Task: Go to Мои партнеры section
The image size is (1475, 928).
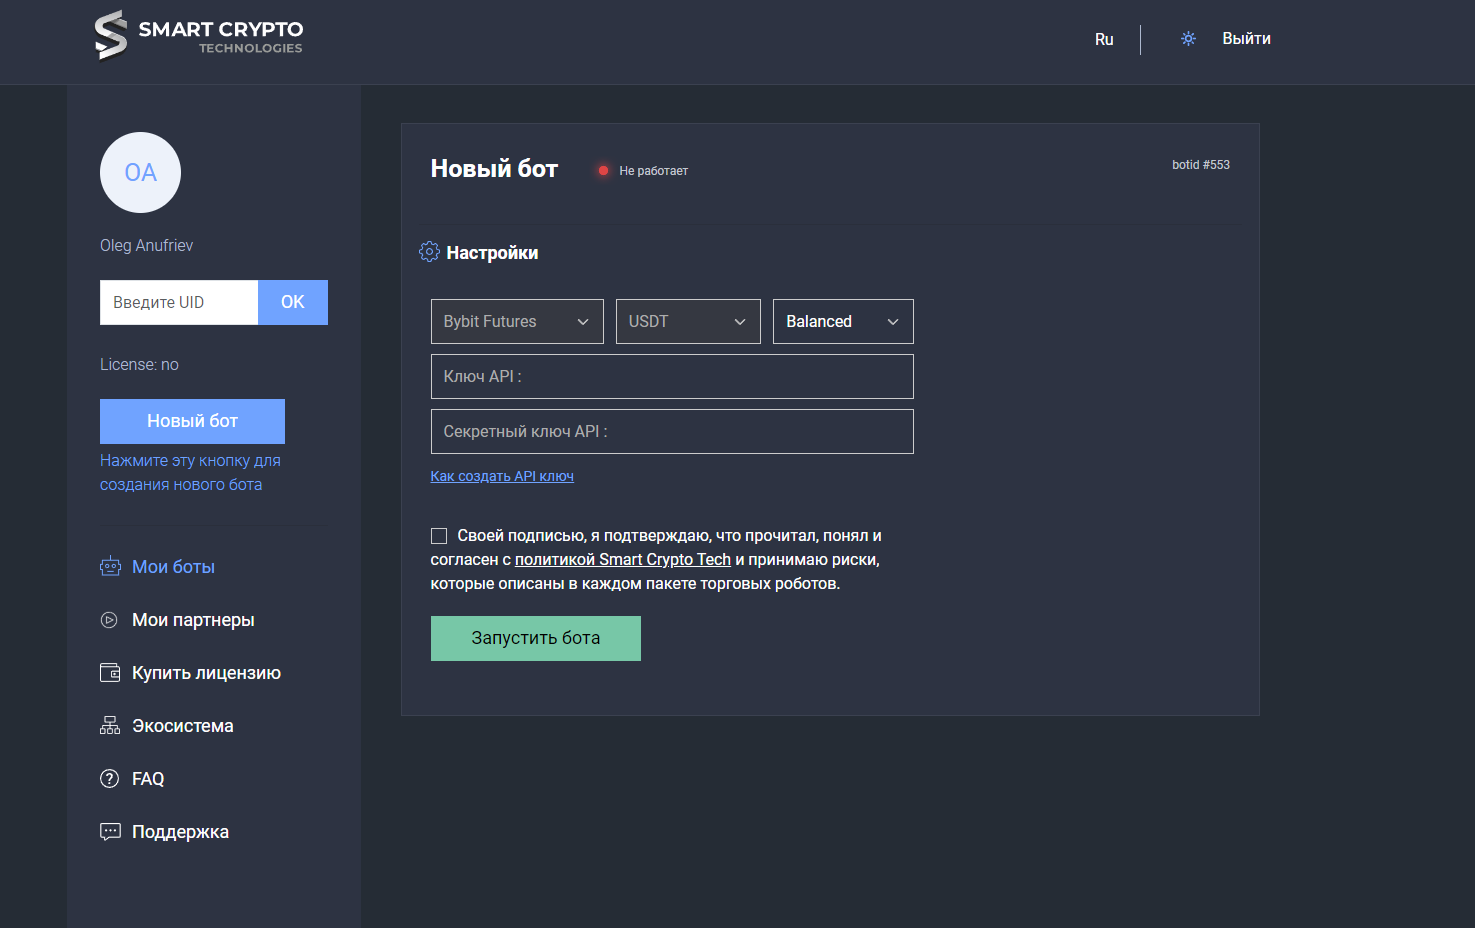Action: click(193, 620)
